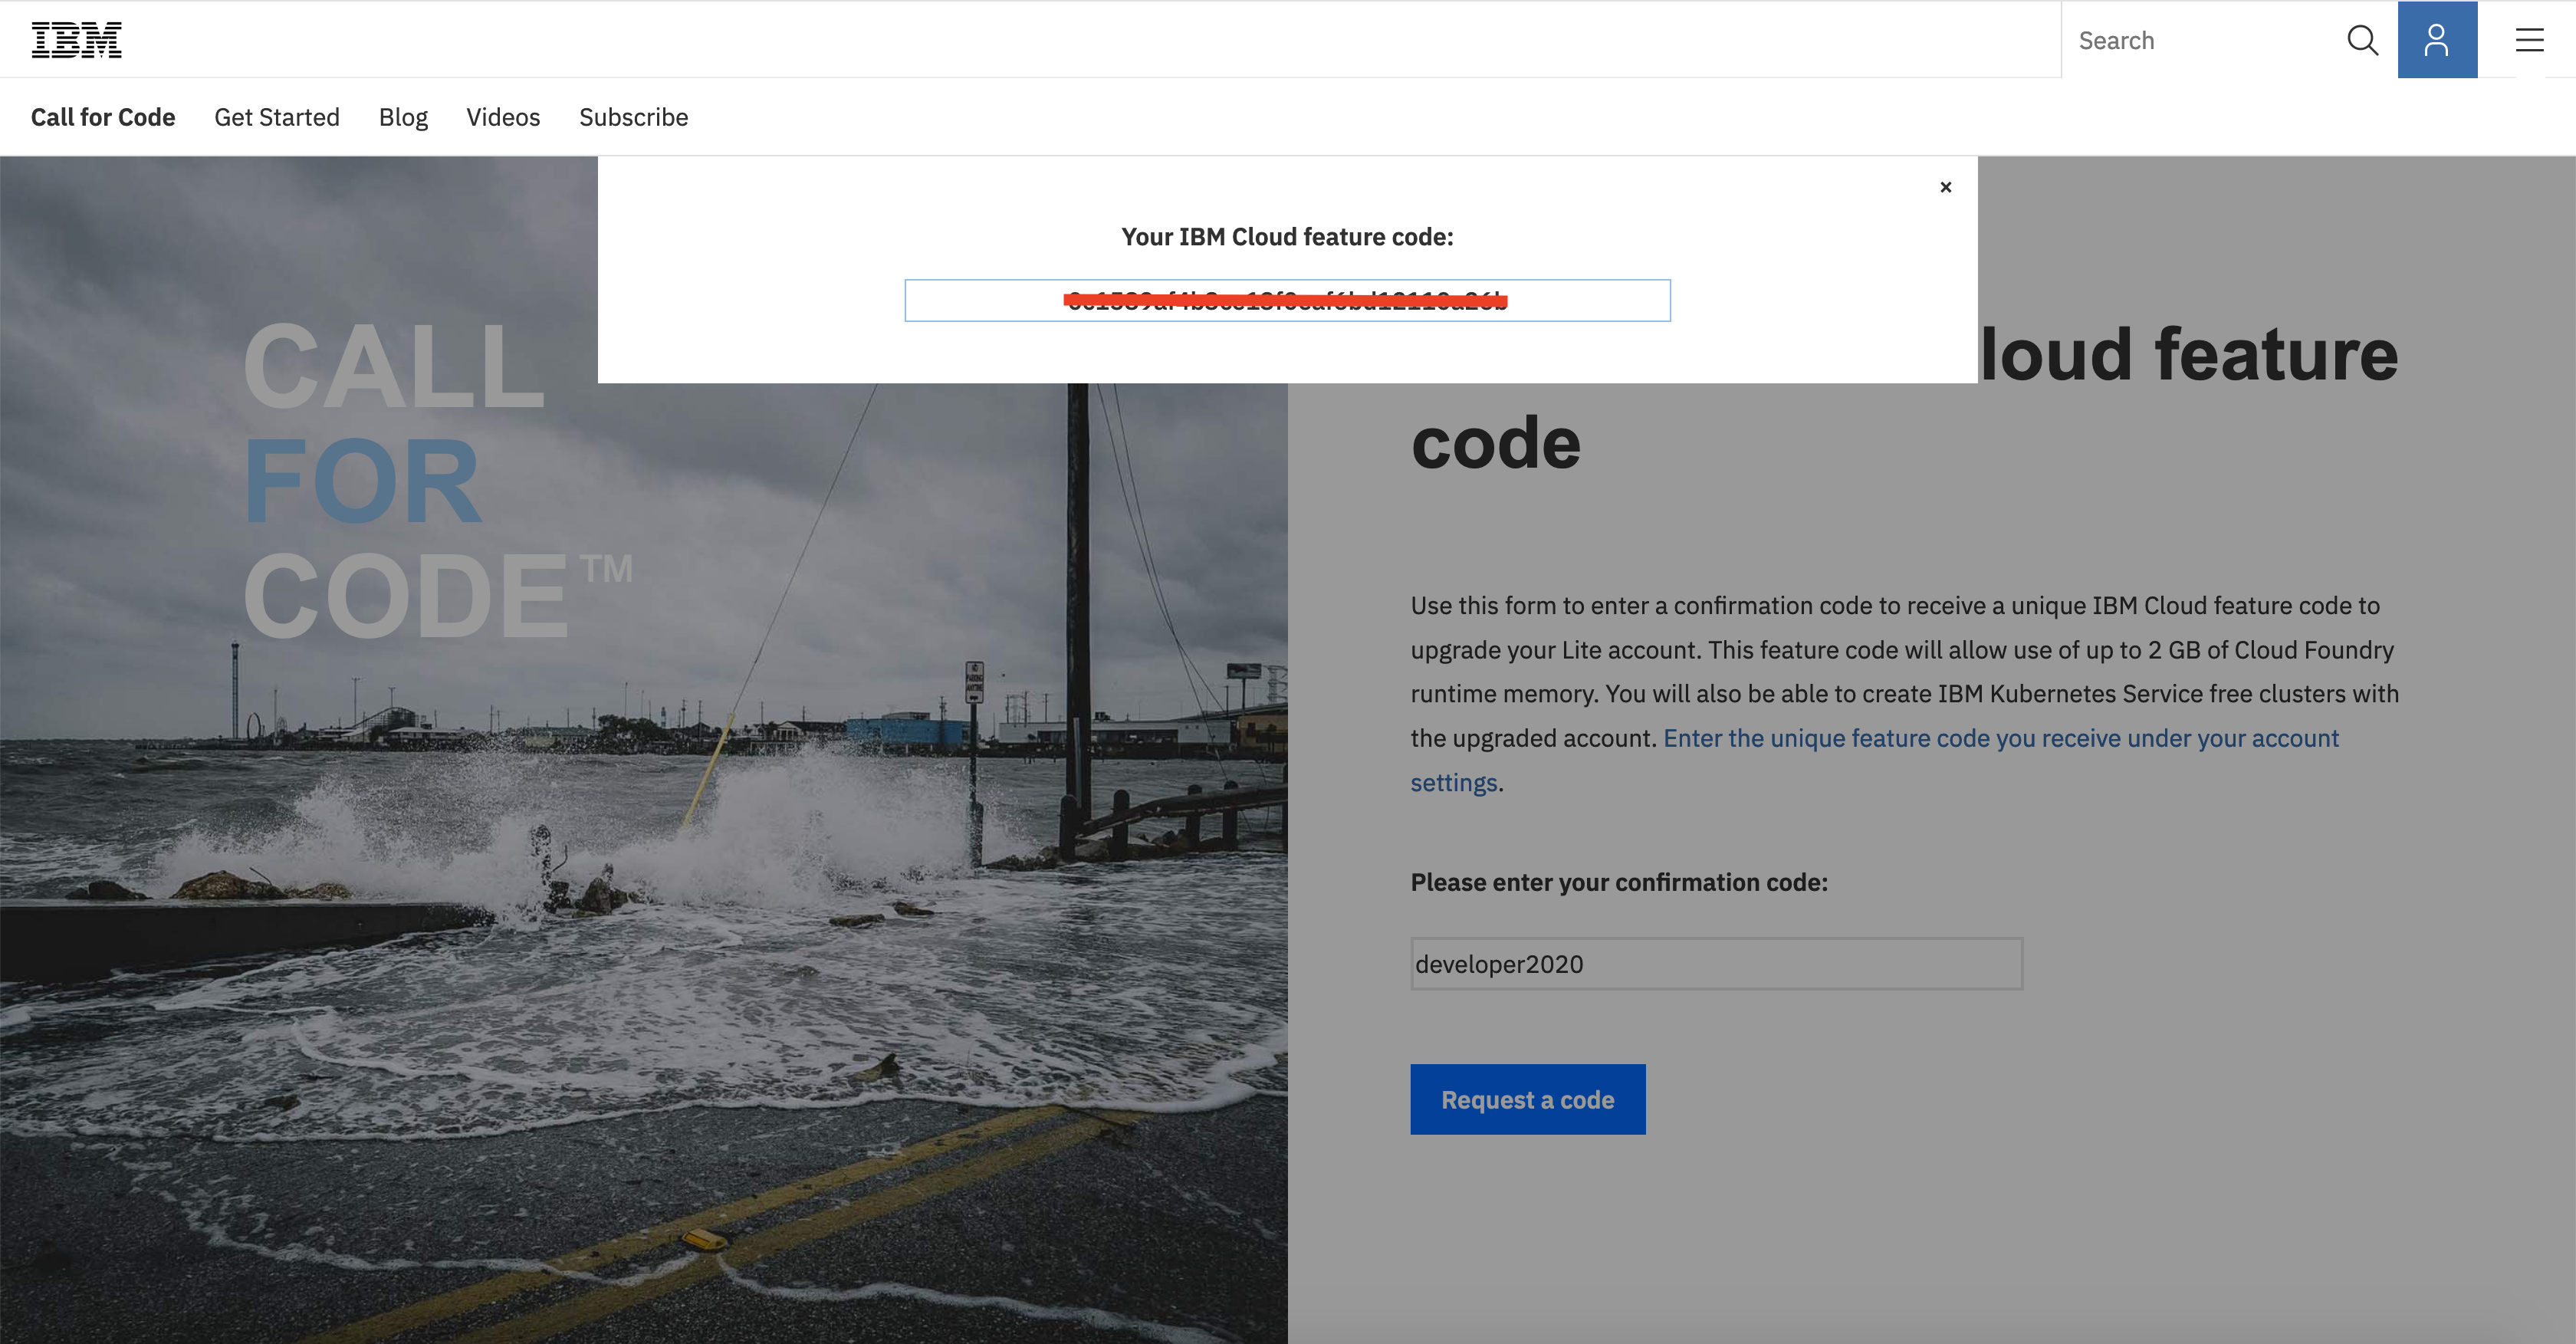Click Subscribe in the navigation bar
This screenshot has width=2576, height=1344.
[x=633, y=117]
